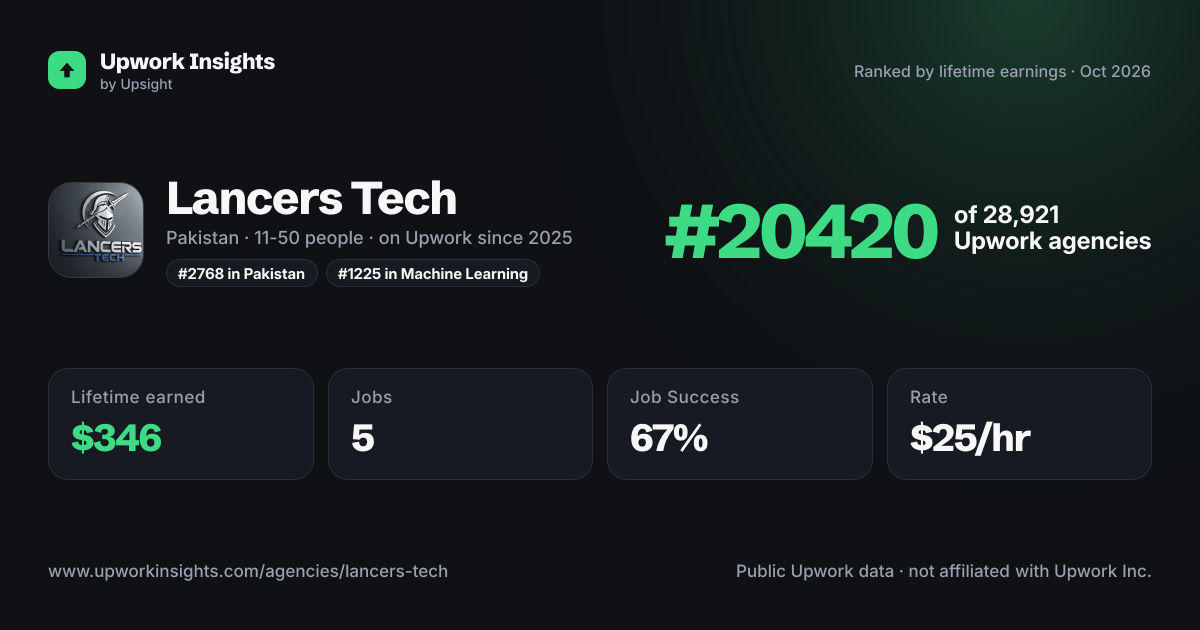The height and width of the screenshot is (630, 1200).
Task: Click the Pakistan location details line
Action: click(x=369, y=238)
